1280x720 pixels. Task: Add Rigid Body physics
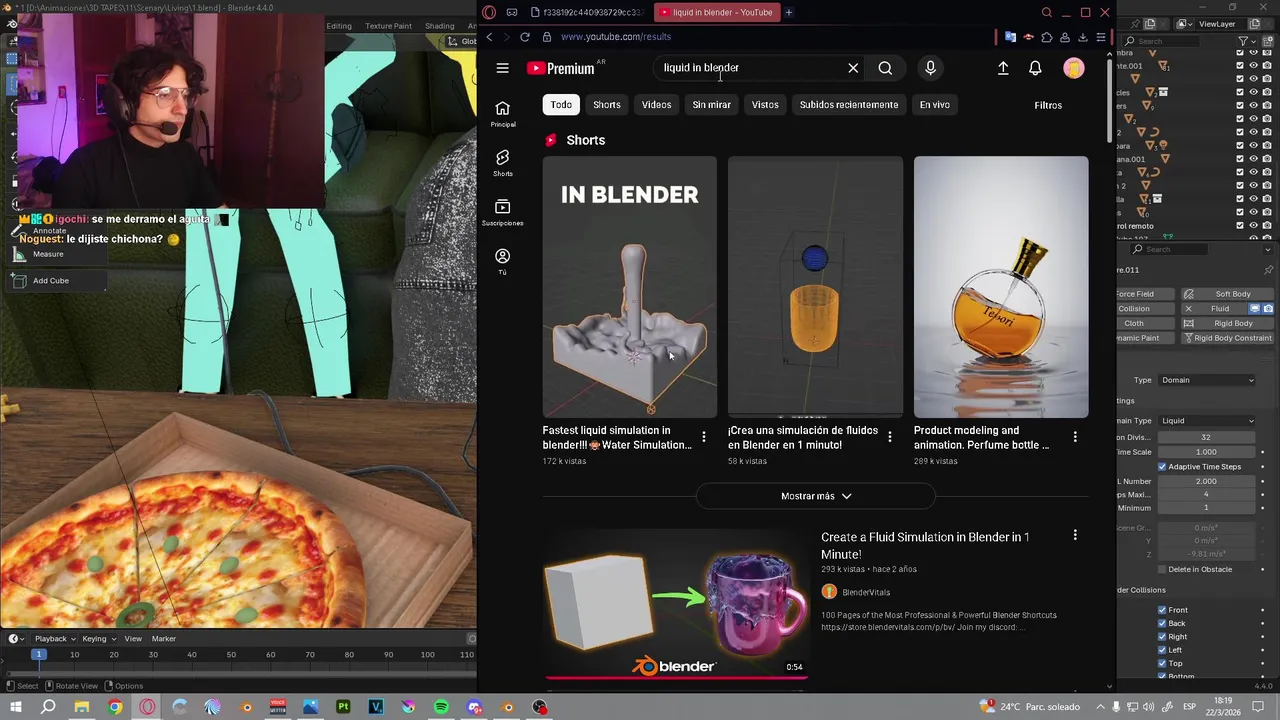click(x=1227, y=323)
